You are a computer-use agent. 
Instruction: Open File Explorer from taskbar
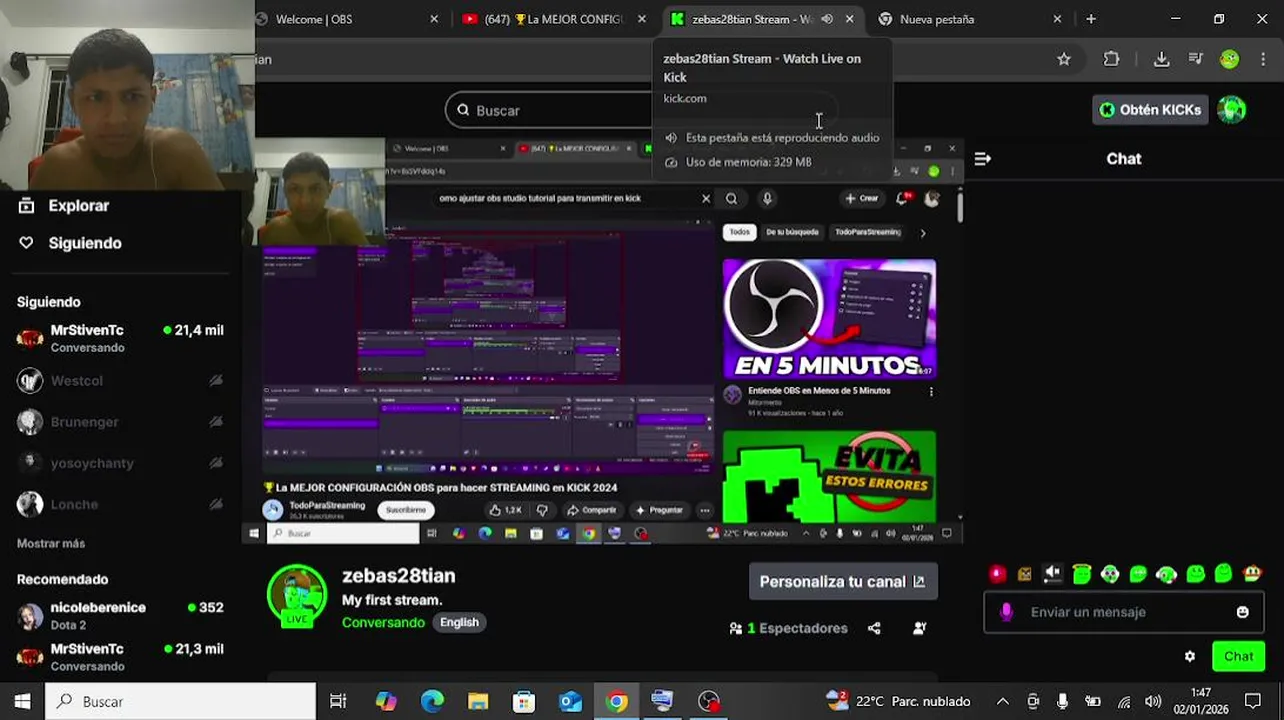478,701
